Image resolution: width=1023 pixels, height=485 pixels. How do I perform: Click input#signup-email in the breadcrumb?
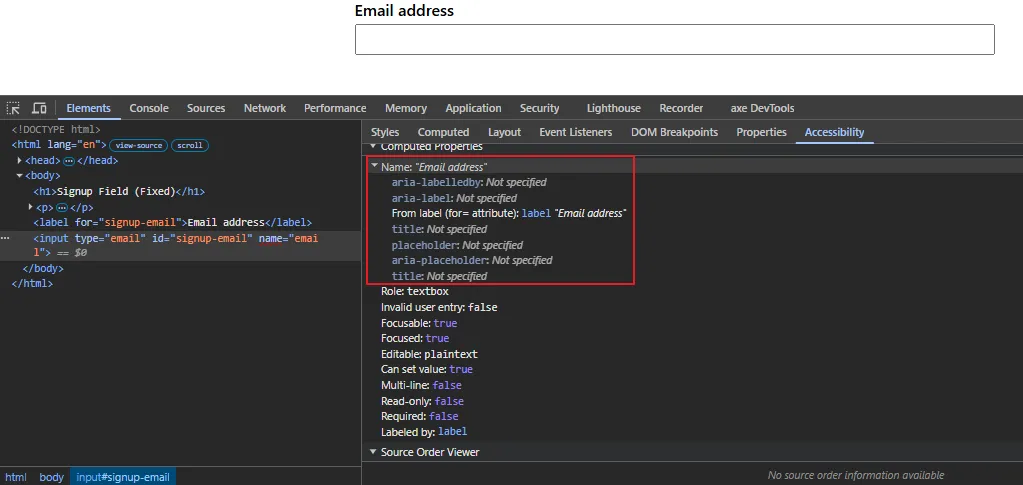123,477
